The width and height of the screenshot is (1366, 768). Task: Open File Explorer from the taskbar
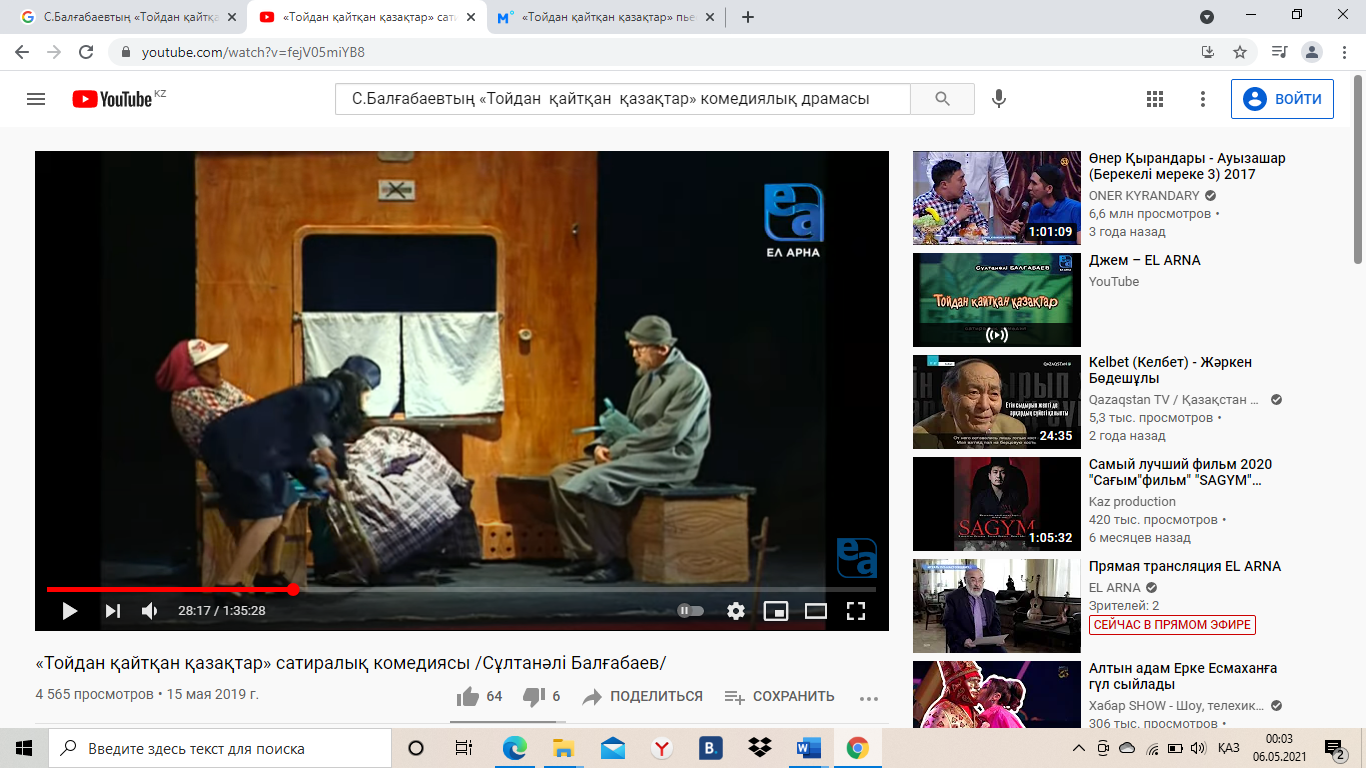coord(563,748)
